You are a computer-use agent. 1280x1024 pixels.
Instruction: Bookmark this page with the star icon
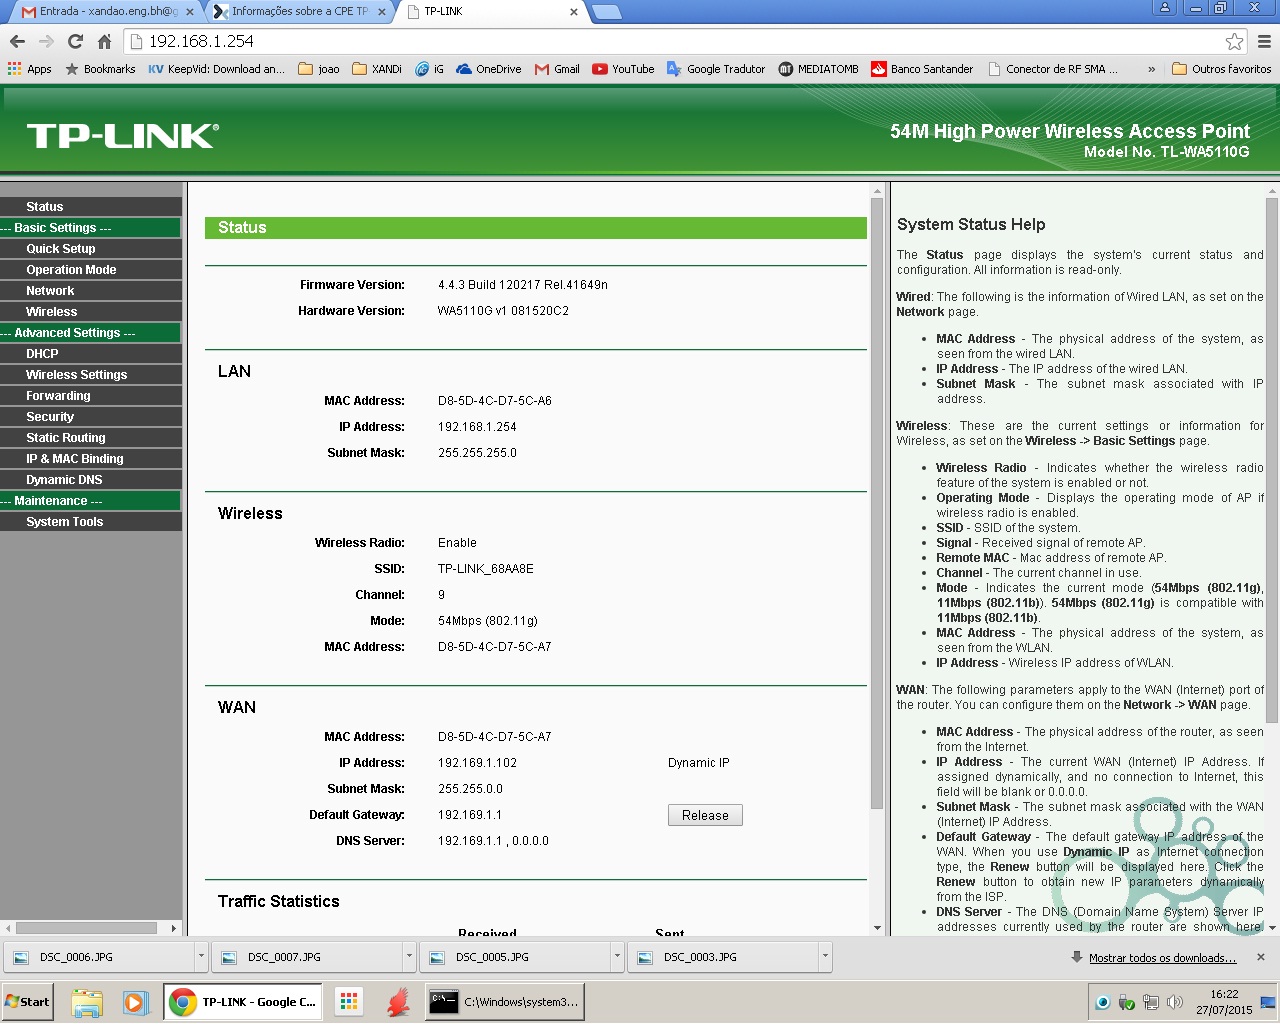[x=1235, y=41]
